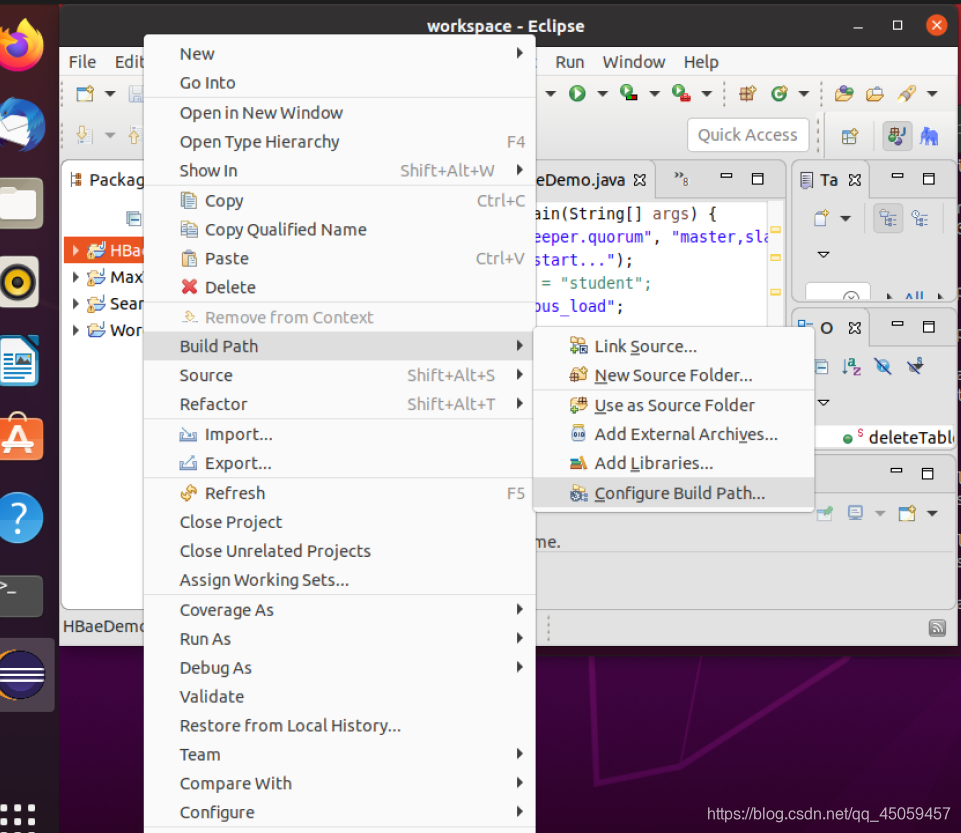Click the Open Task toolbar icon
961x833 pixels.
click(x=875, y=93)
